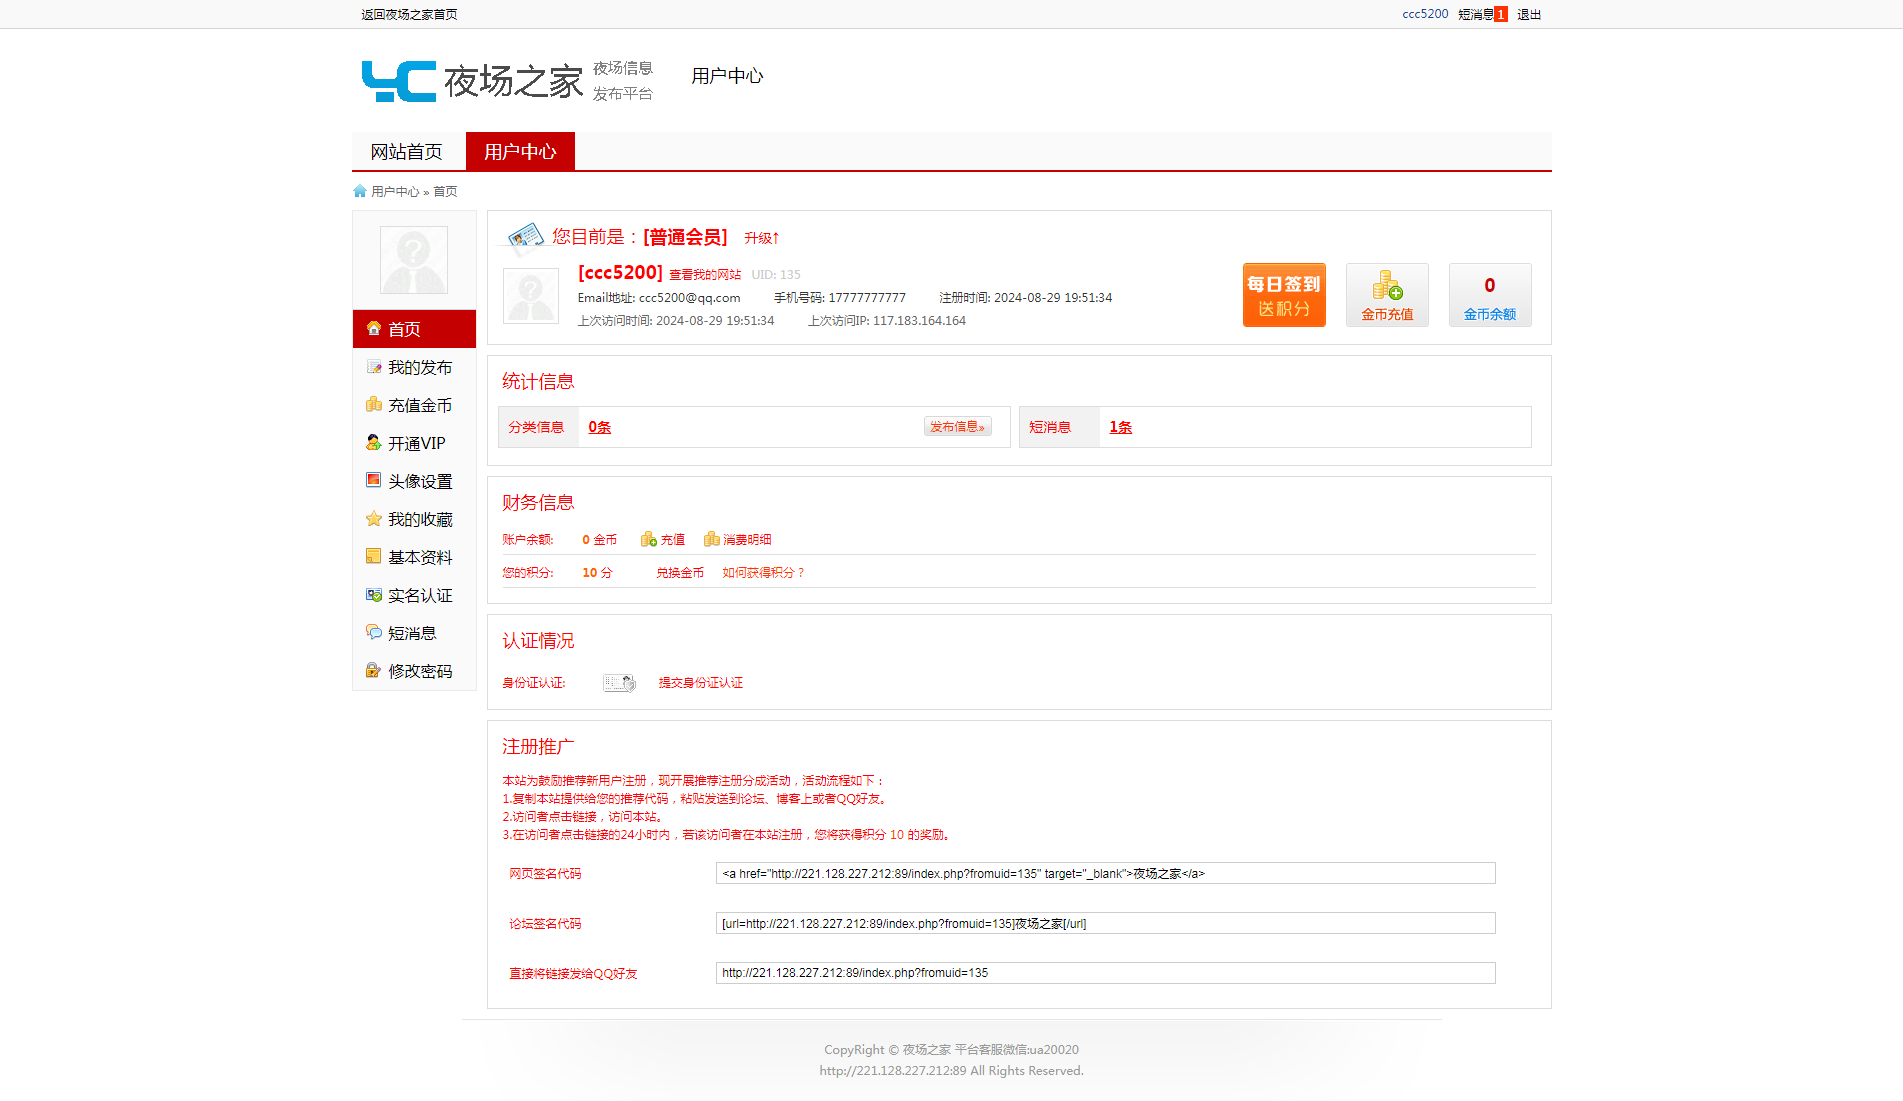Switch to the 网站首页 tab

[x=407, y=152]
